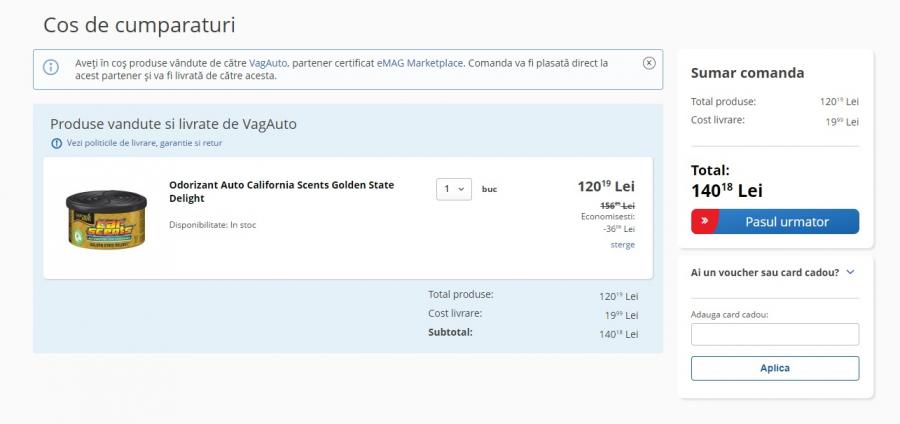Open the California Scents product thumbnail
The width and height of the screenshot is (900, 424).
pos(106,218)
